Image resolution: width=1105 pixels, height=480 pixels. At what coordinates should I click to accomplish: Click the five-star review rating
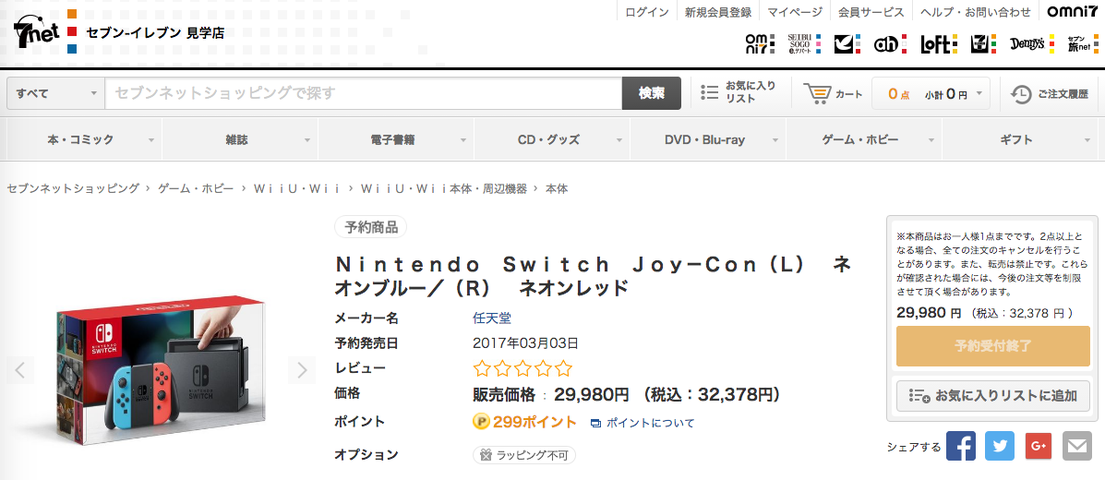coord(522,368)
